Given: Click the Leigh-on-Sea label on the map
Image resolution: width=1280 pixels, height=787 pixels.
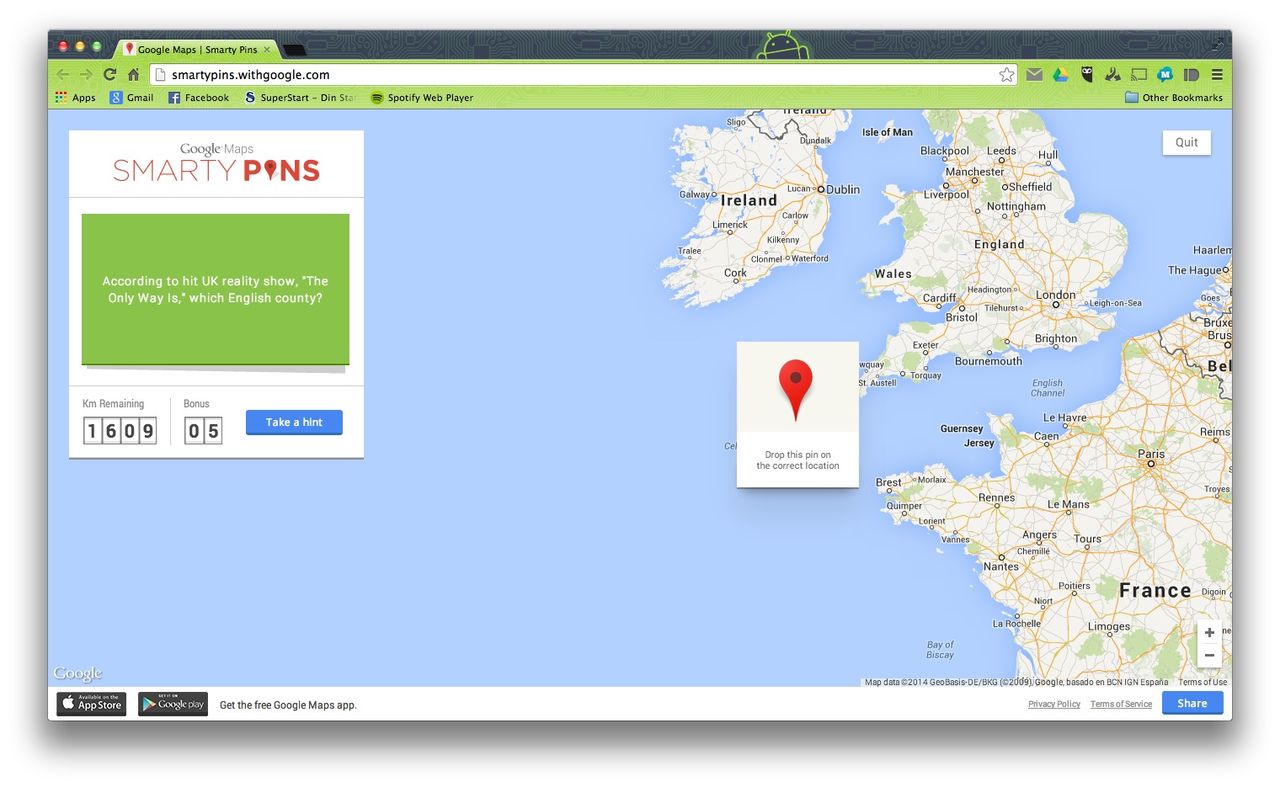Looking at the screenshot, I should (x=1115, y=303).
